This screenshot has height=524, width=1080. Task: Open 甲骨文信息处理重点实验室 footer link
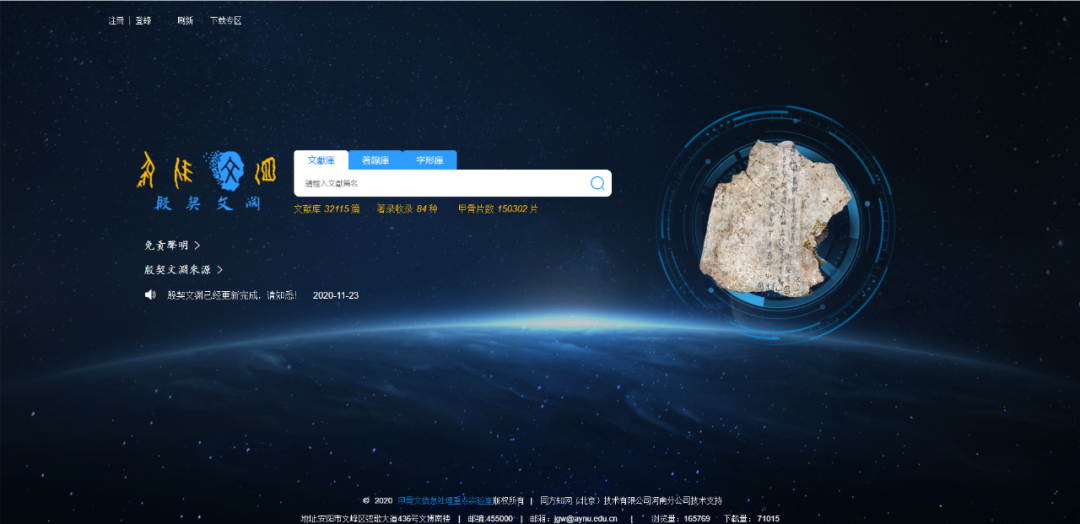[x=445, y=501]
